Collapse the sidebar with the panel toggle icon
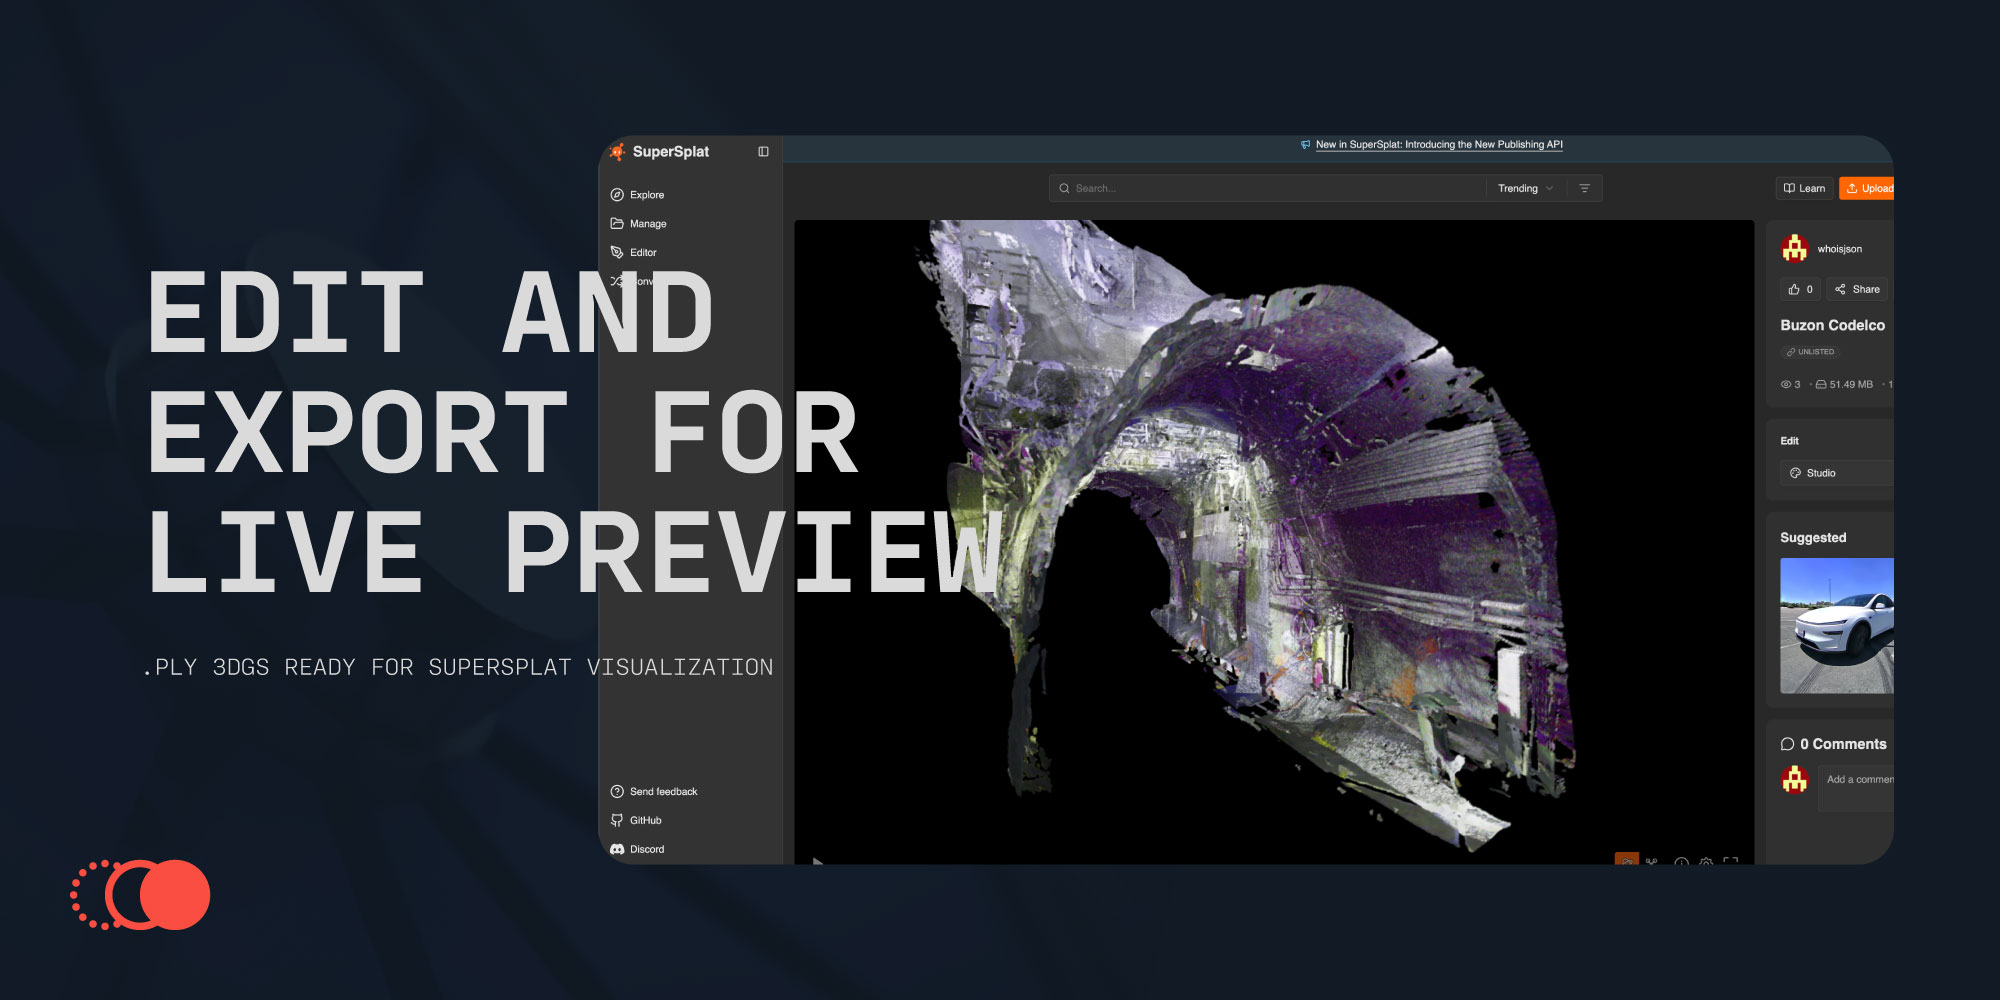The width and height of the screenshot is (2000, 1000). click(763, 152)
